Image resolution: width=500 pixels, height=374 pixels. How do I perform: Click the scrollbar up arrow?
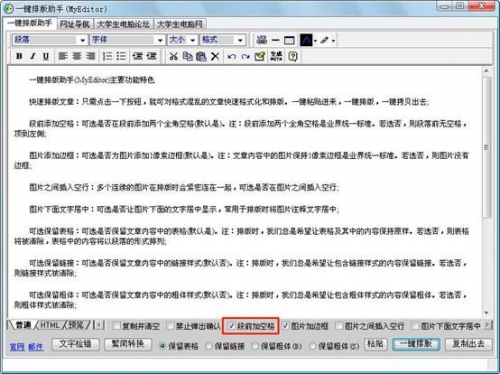[x=487, y=71]
